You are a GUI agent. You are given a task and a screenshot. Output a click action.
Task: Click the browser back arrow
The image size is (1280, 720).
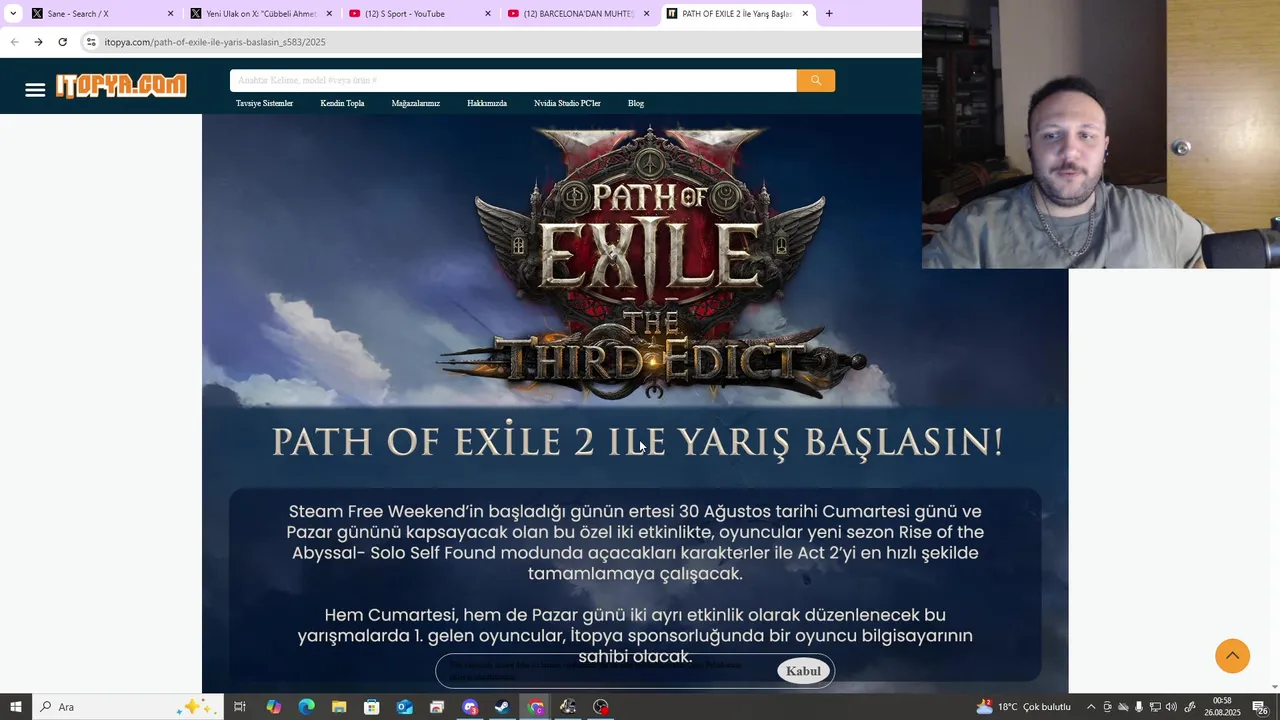click(14, 42)
